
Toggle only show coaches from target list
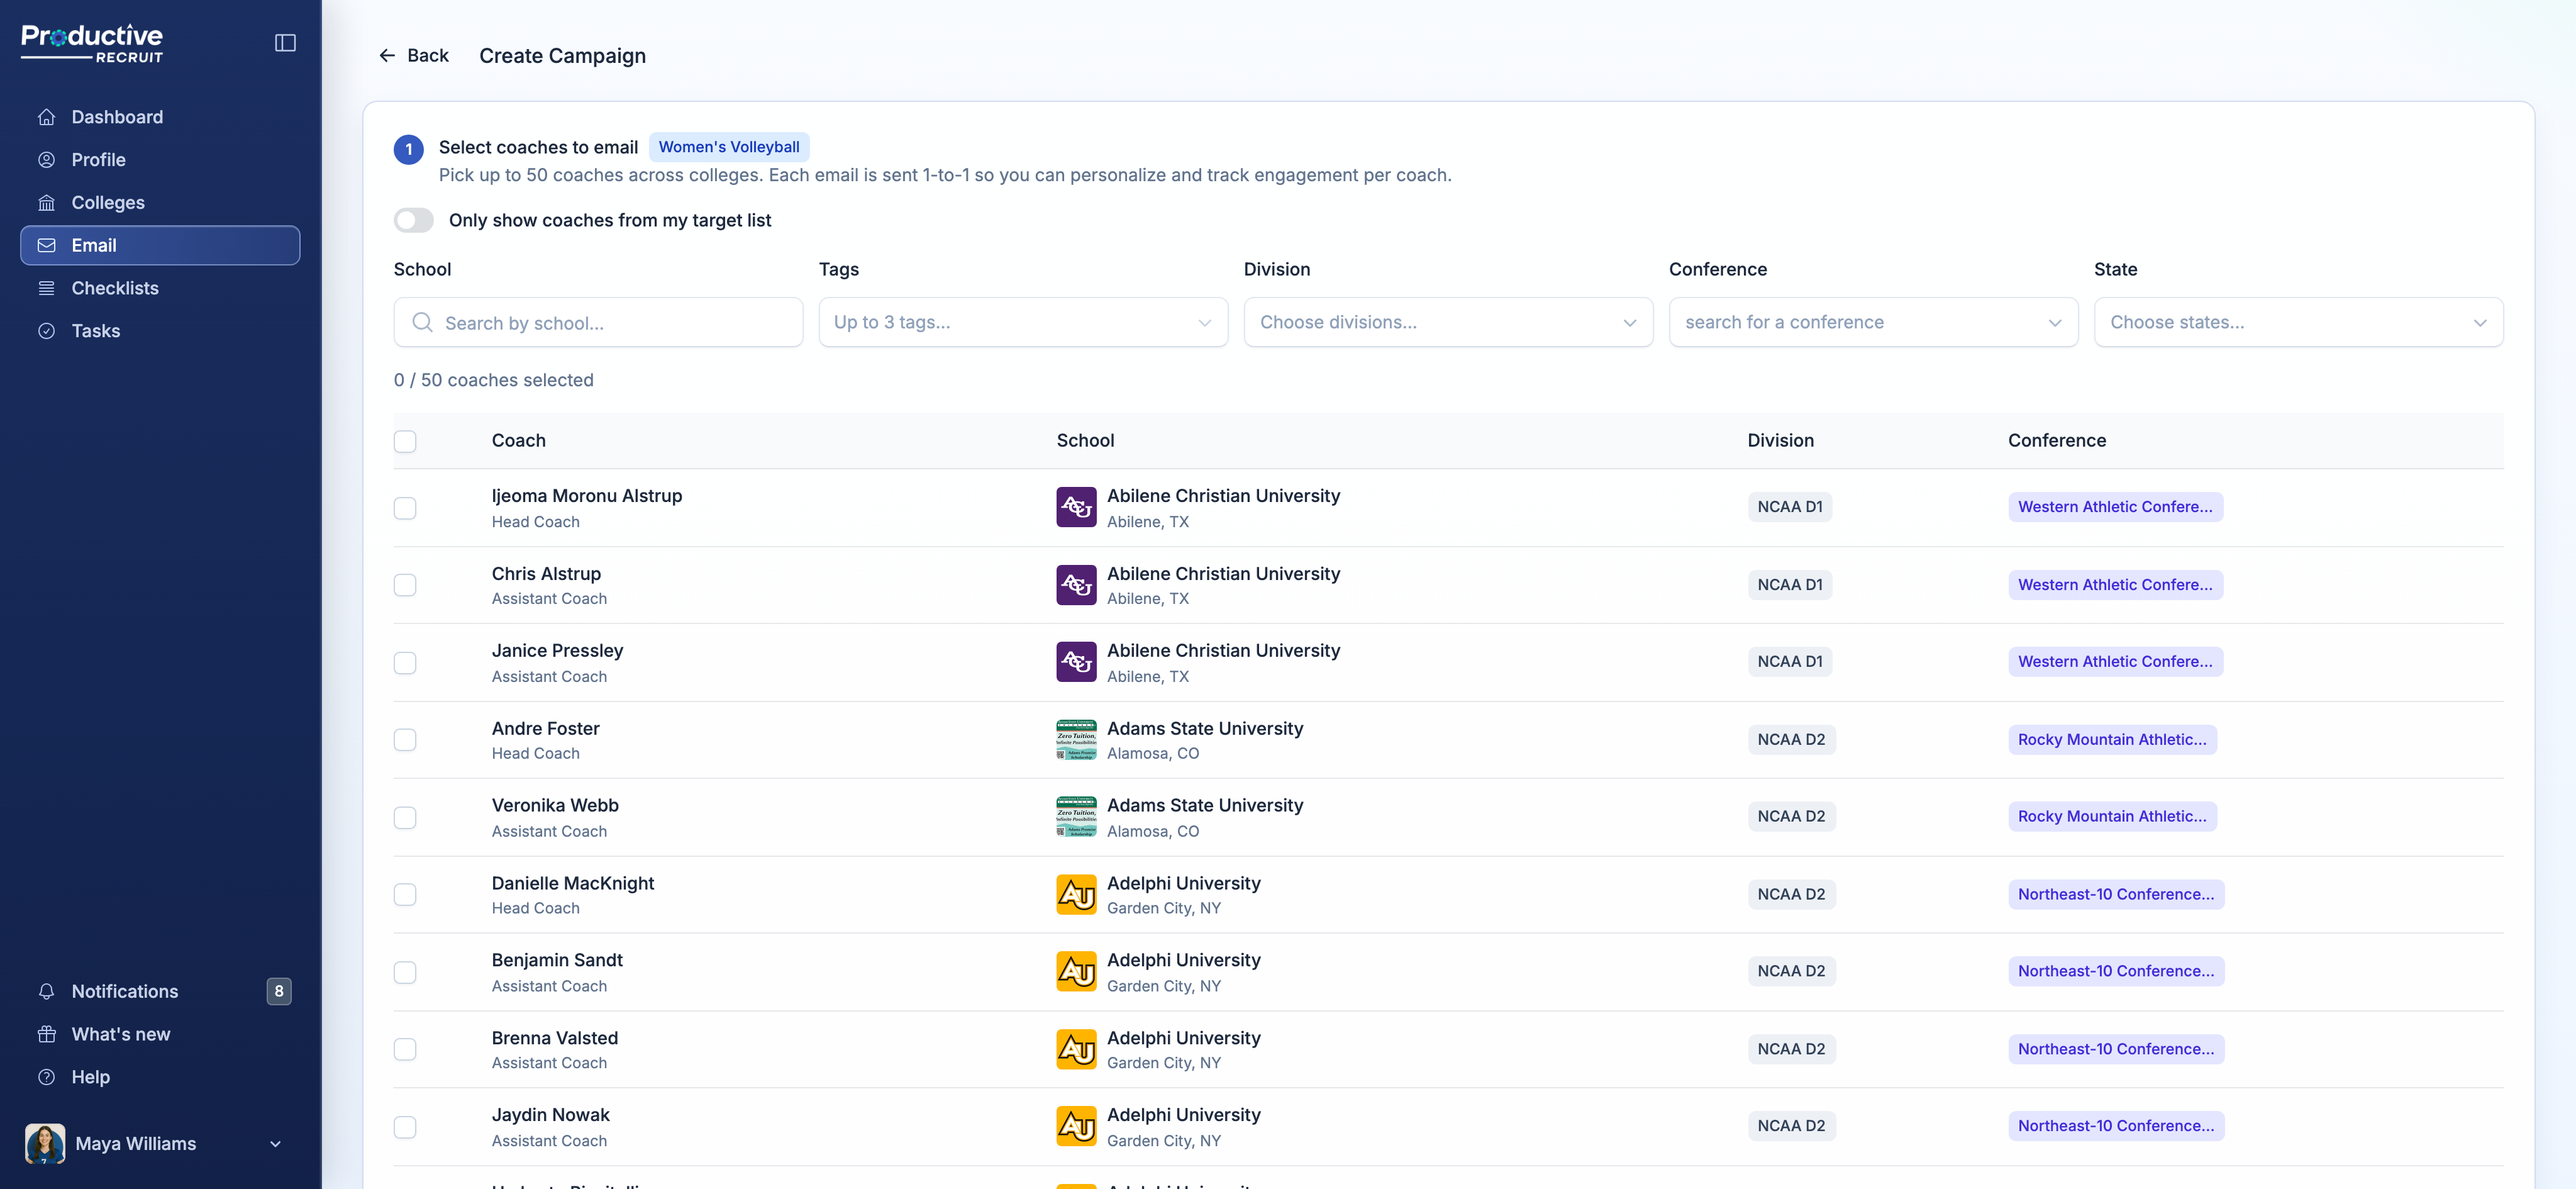[413, 220]
